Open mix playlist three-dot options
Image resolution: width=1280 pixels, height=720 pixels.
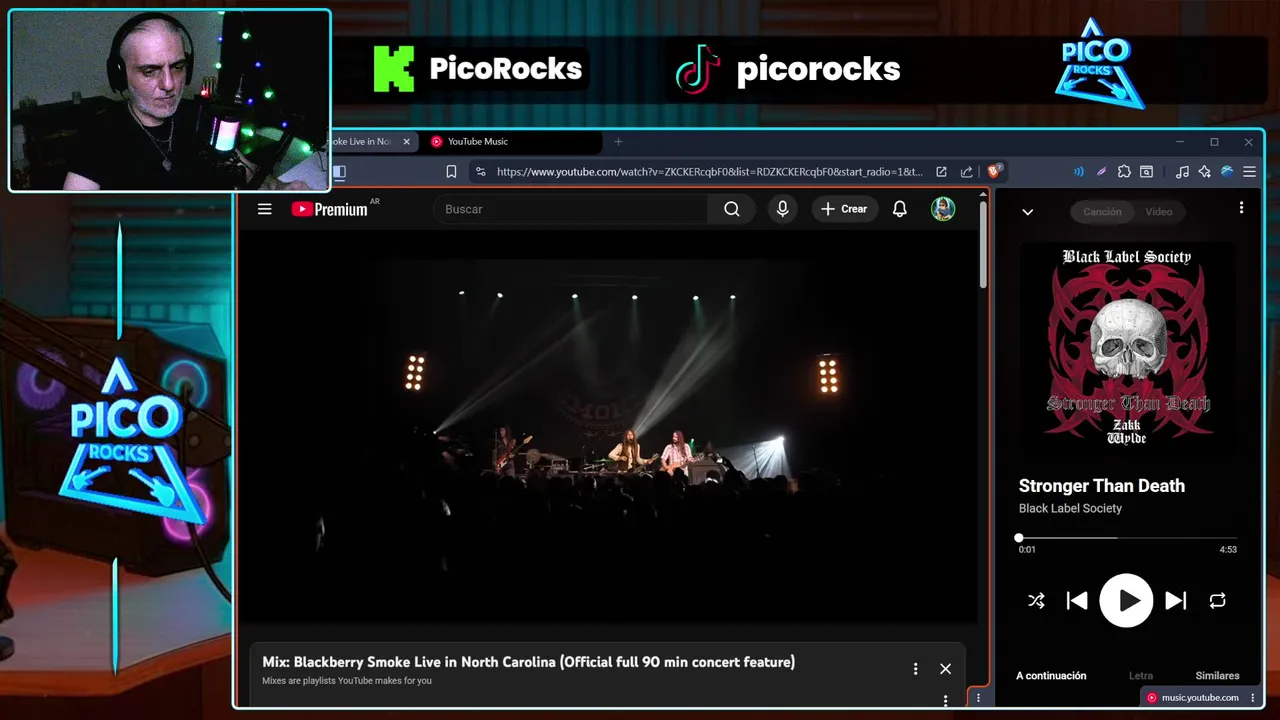point(915,669)
